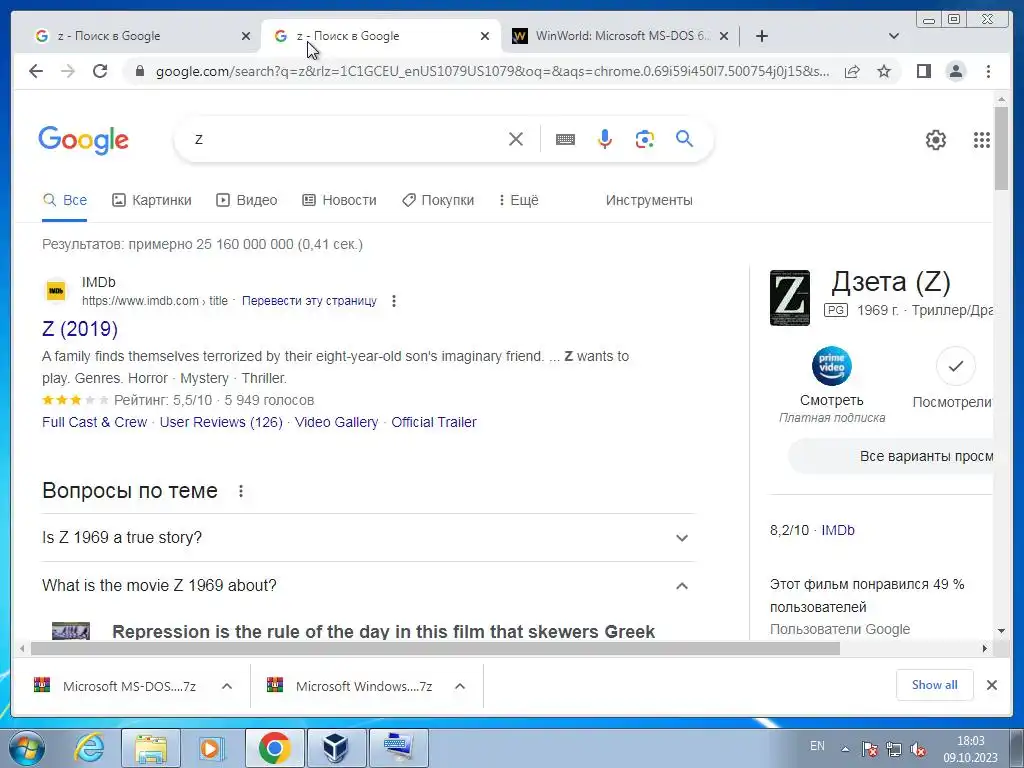Open the Google apps grid

[982, 140]
